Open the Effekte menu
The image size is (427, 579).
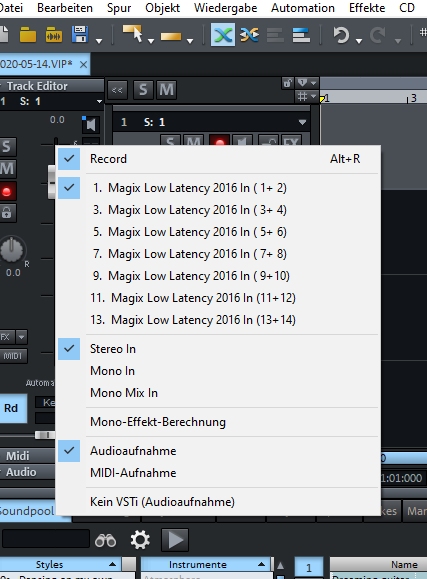click(x=367, y=8)
